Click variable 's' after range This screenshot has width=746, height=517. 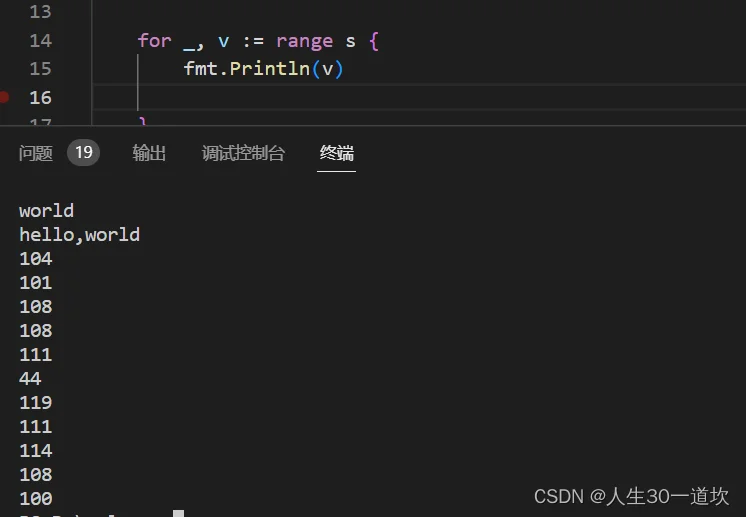point(351,41)
